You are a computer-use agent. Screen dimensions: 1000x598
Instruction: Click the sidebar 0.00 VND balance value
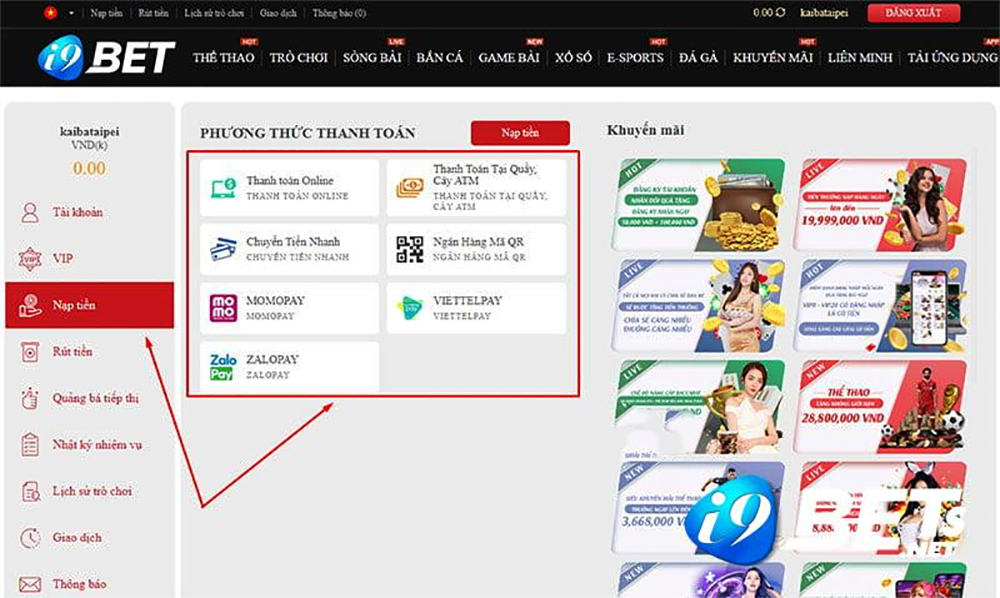coord(89,168)
